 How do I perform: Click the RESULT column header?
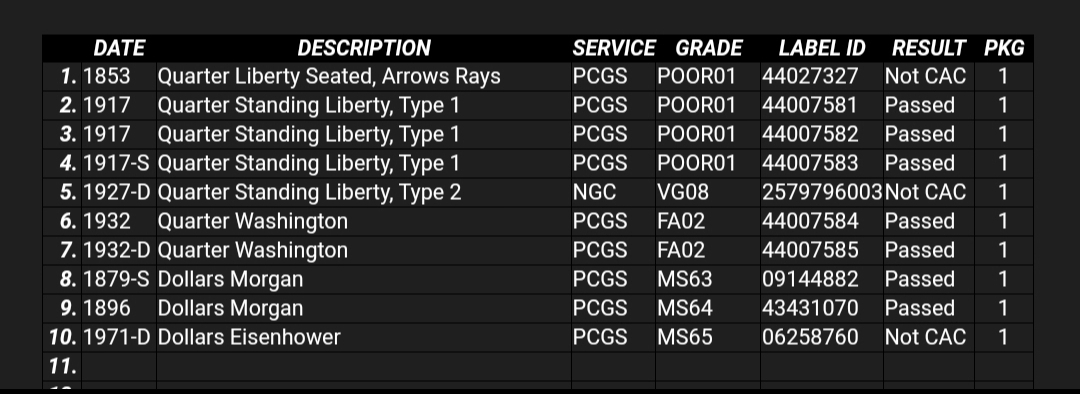(928, 48)
